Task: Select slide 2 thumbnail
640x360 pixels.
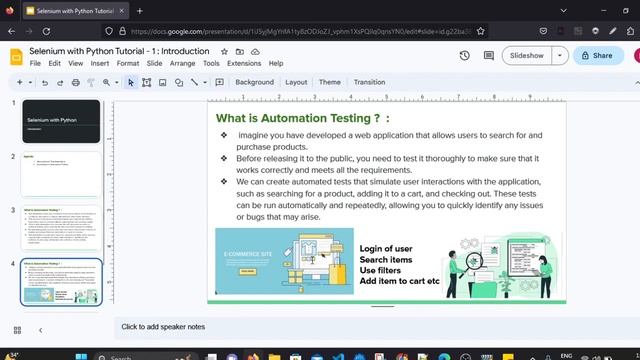Action: [61, 175]
